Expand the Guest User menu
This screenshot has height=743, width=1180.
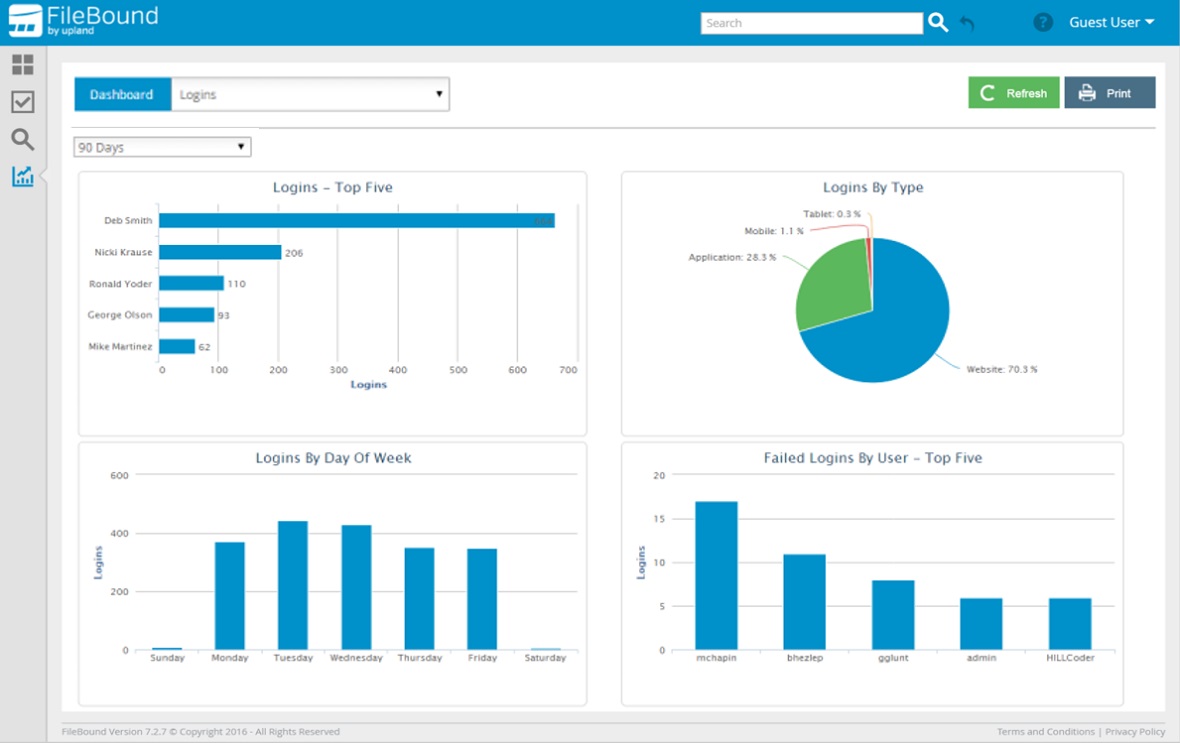pyautogui.click(x=1111, y=22)
